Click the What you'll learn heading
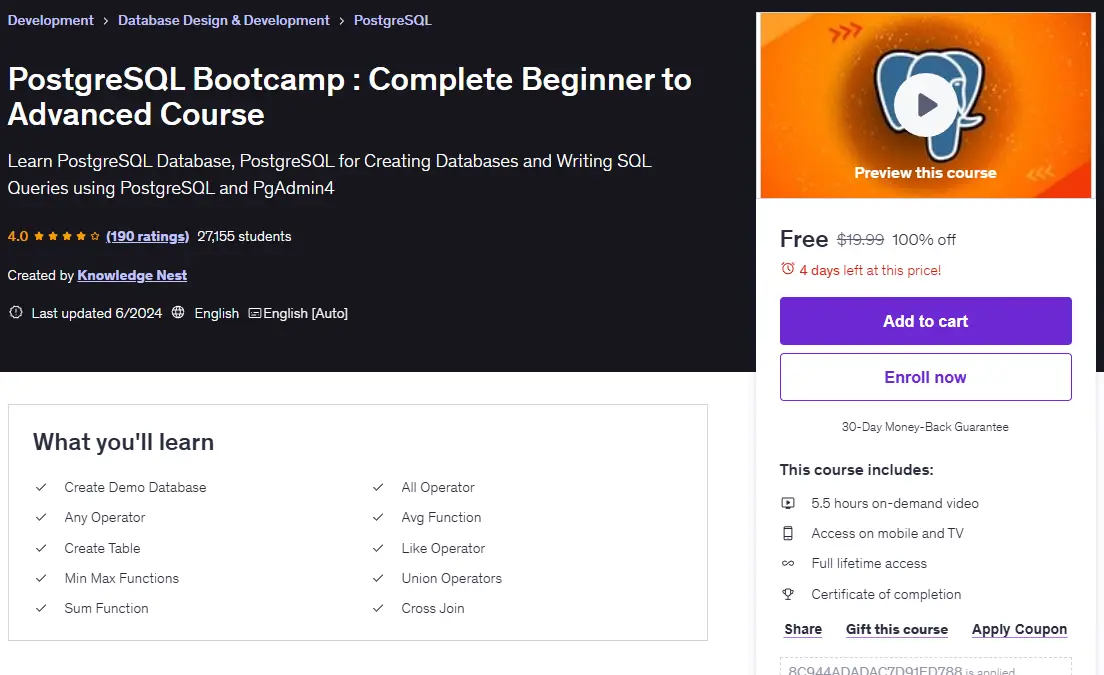 [x=123, y=442]
